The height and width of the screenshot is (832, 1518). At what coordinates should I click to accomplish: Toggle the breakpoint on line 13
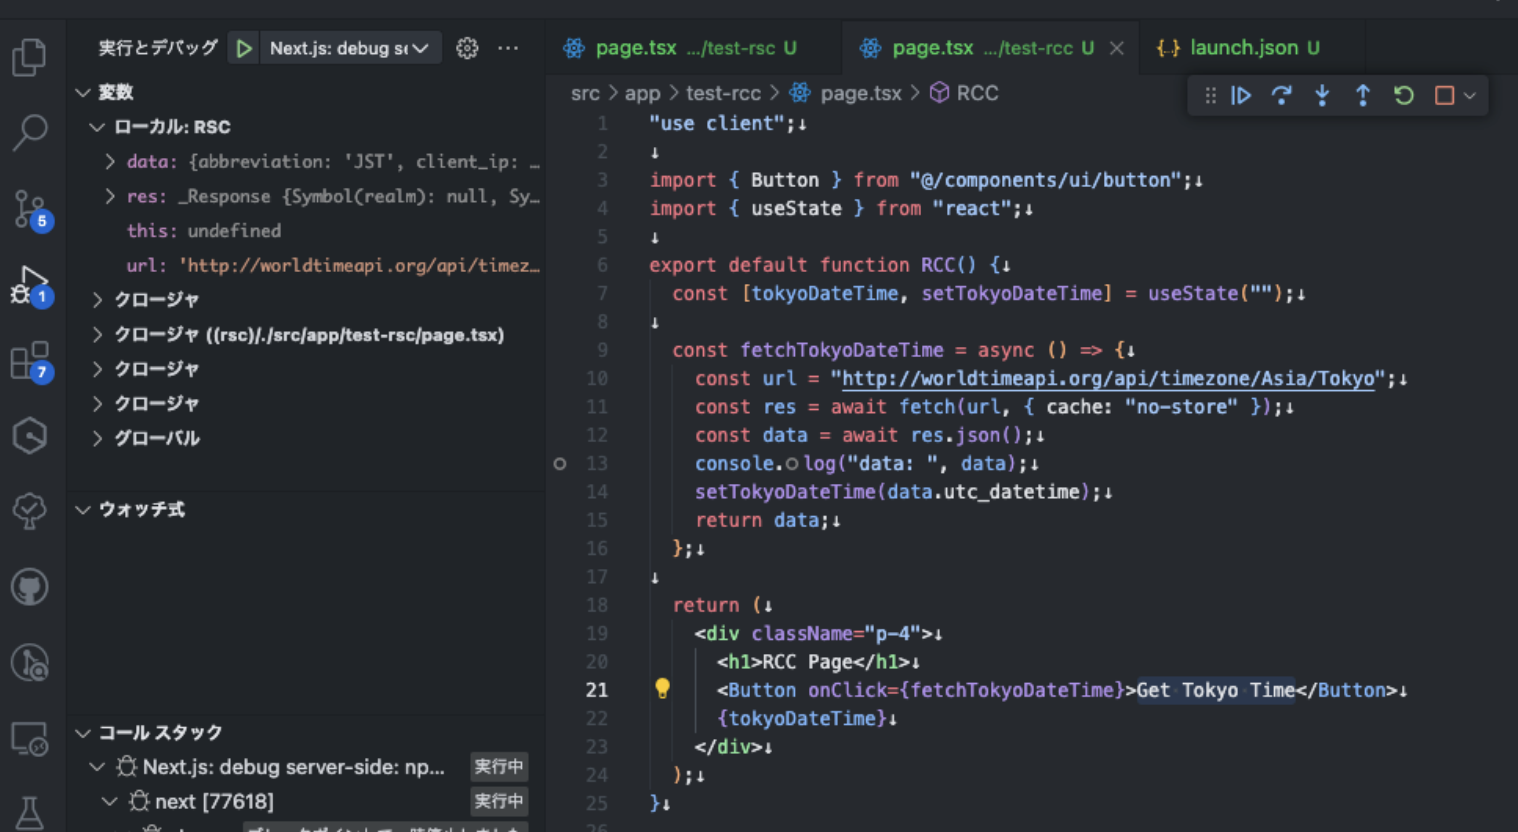click(x=559, y=463)
